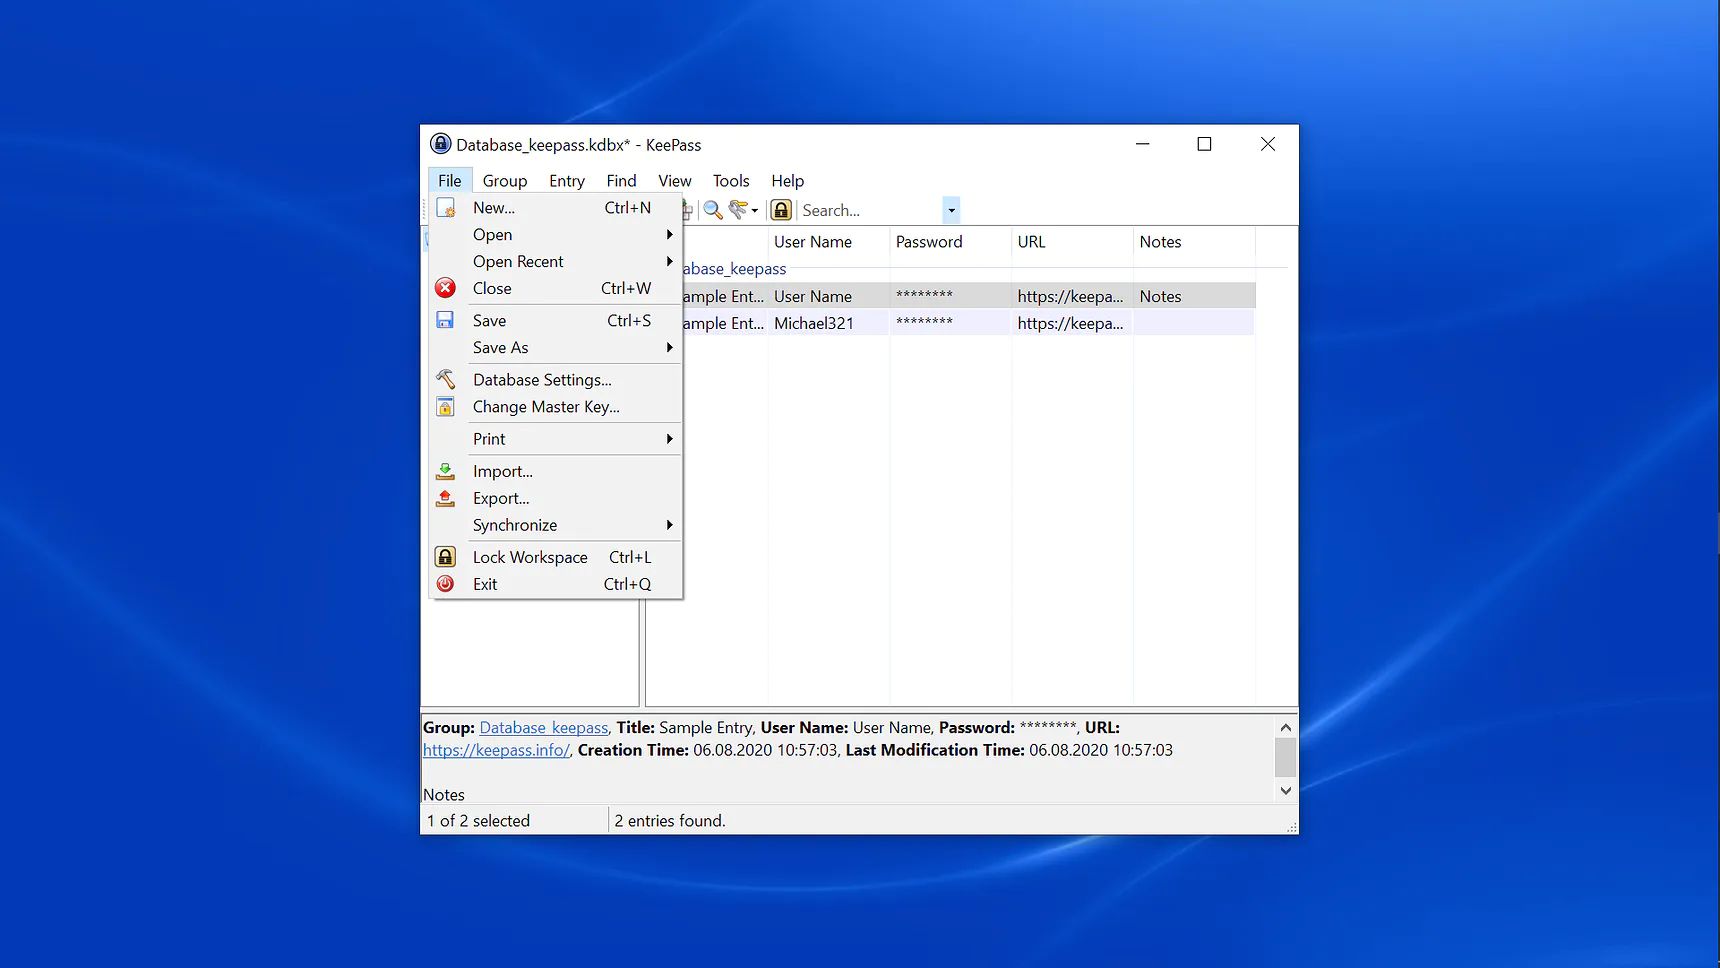Click the key-shaped copy toolbar icon

[740, 210]
